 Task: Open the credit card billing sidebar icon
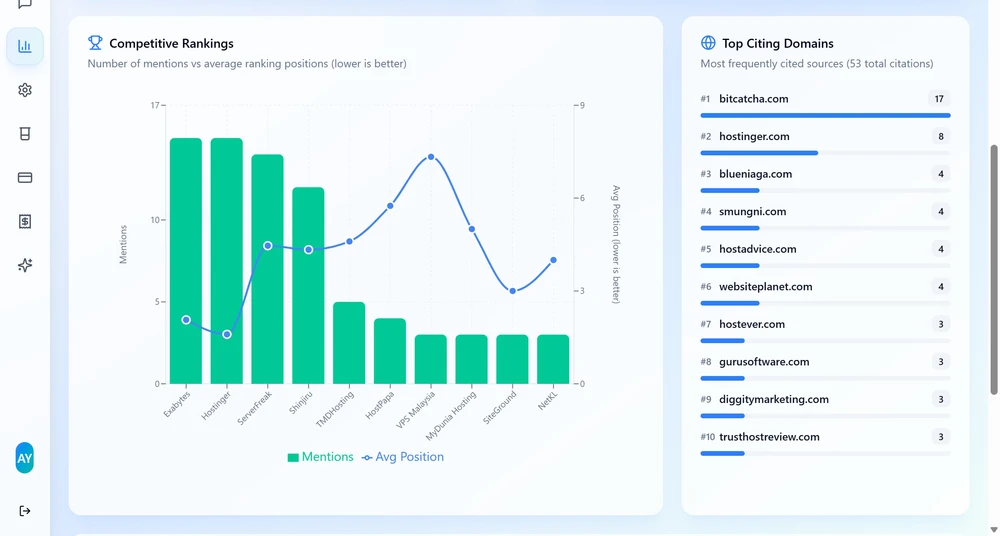pos(25,177)
